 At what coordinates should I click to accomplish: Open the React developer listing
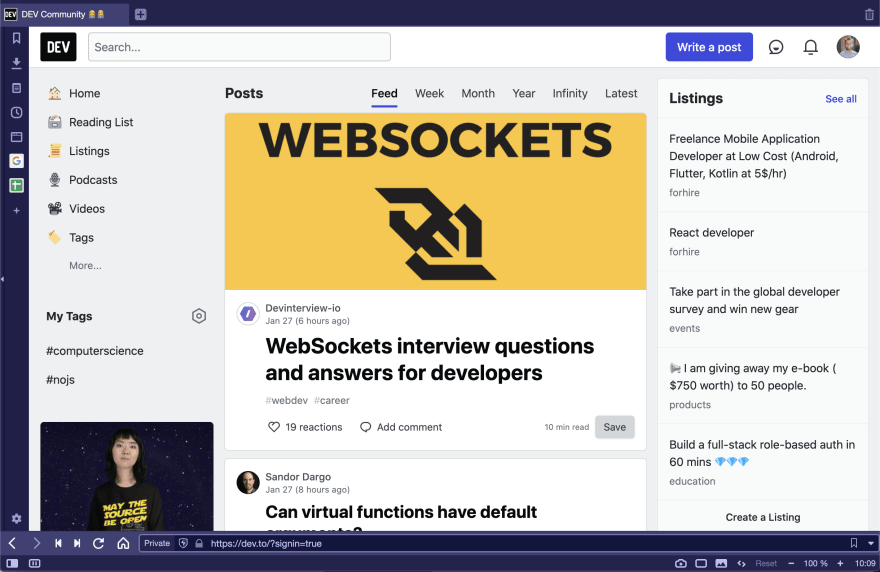711,232
